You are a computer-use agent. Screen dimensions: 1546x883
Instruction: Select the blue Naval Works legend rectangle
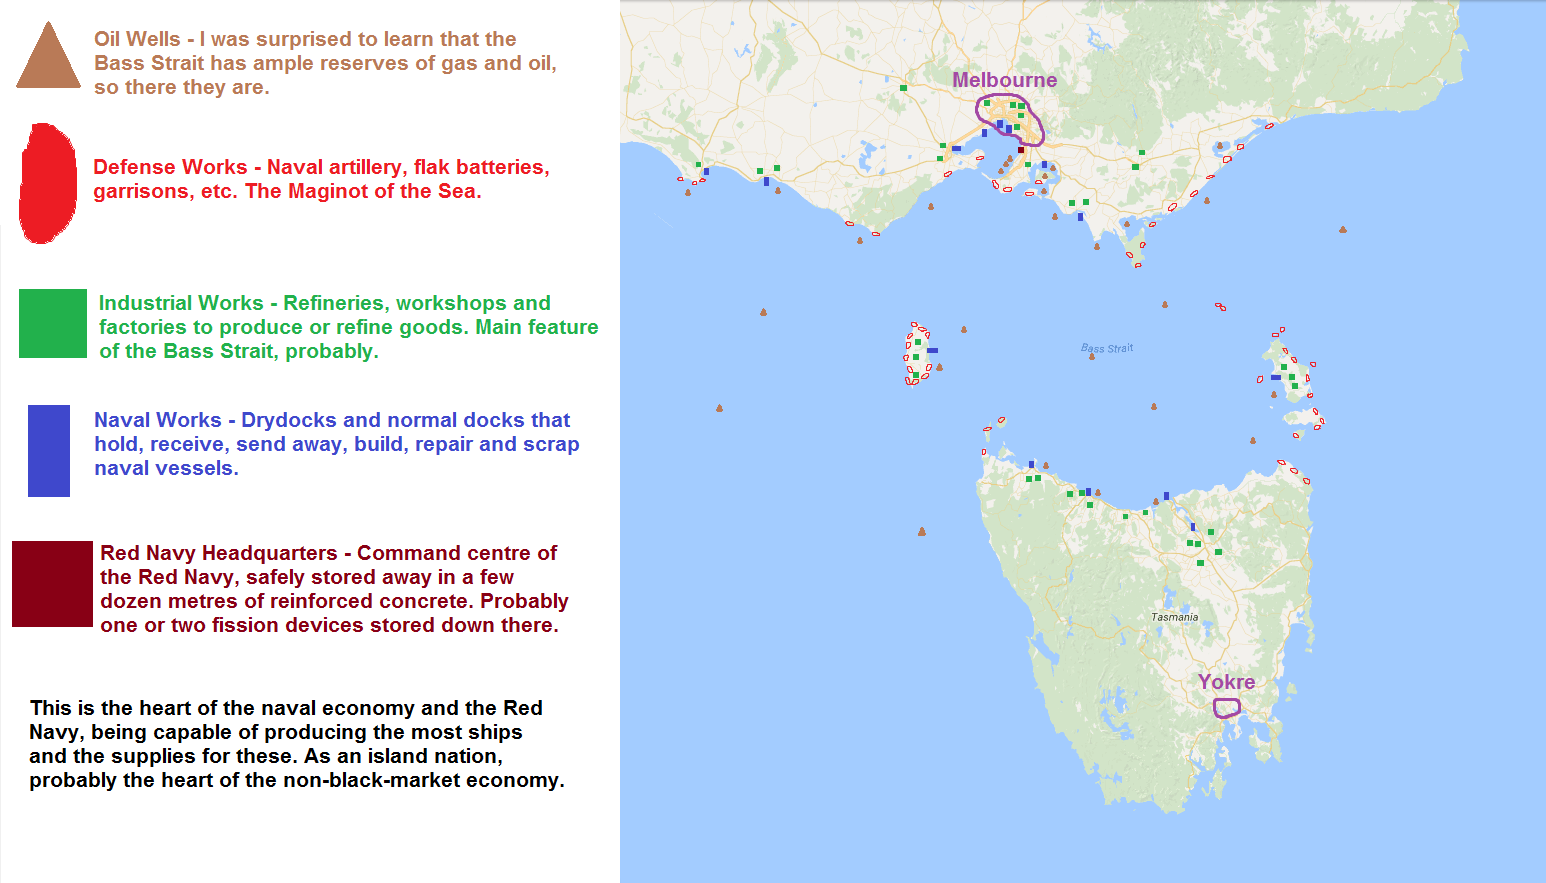49,450
